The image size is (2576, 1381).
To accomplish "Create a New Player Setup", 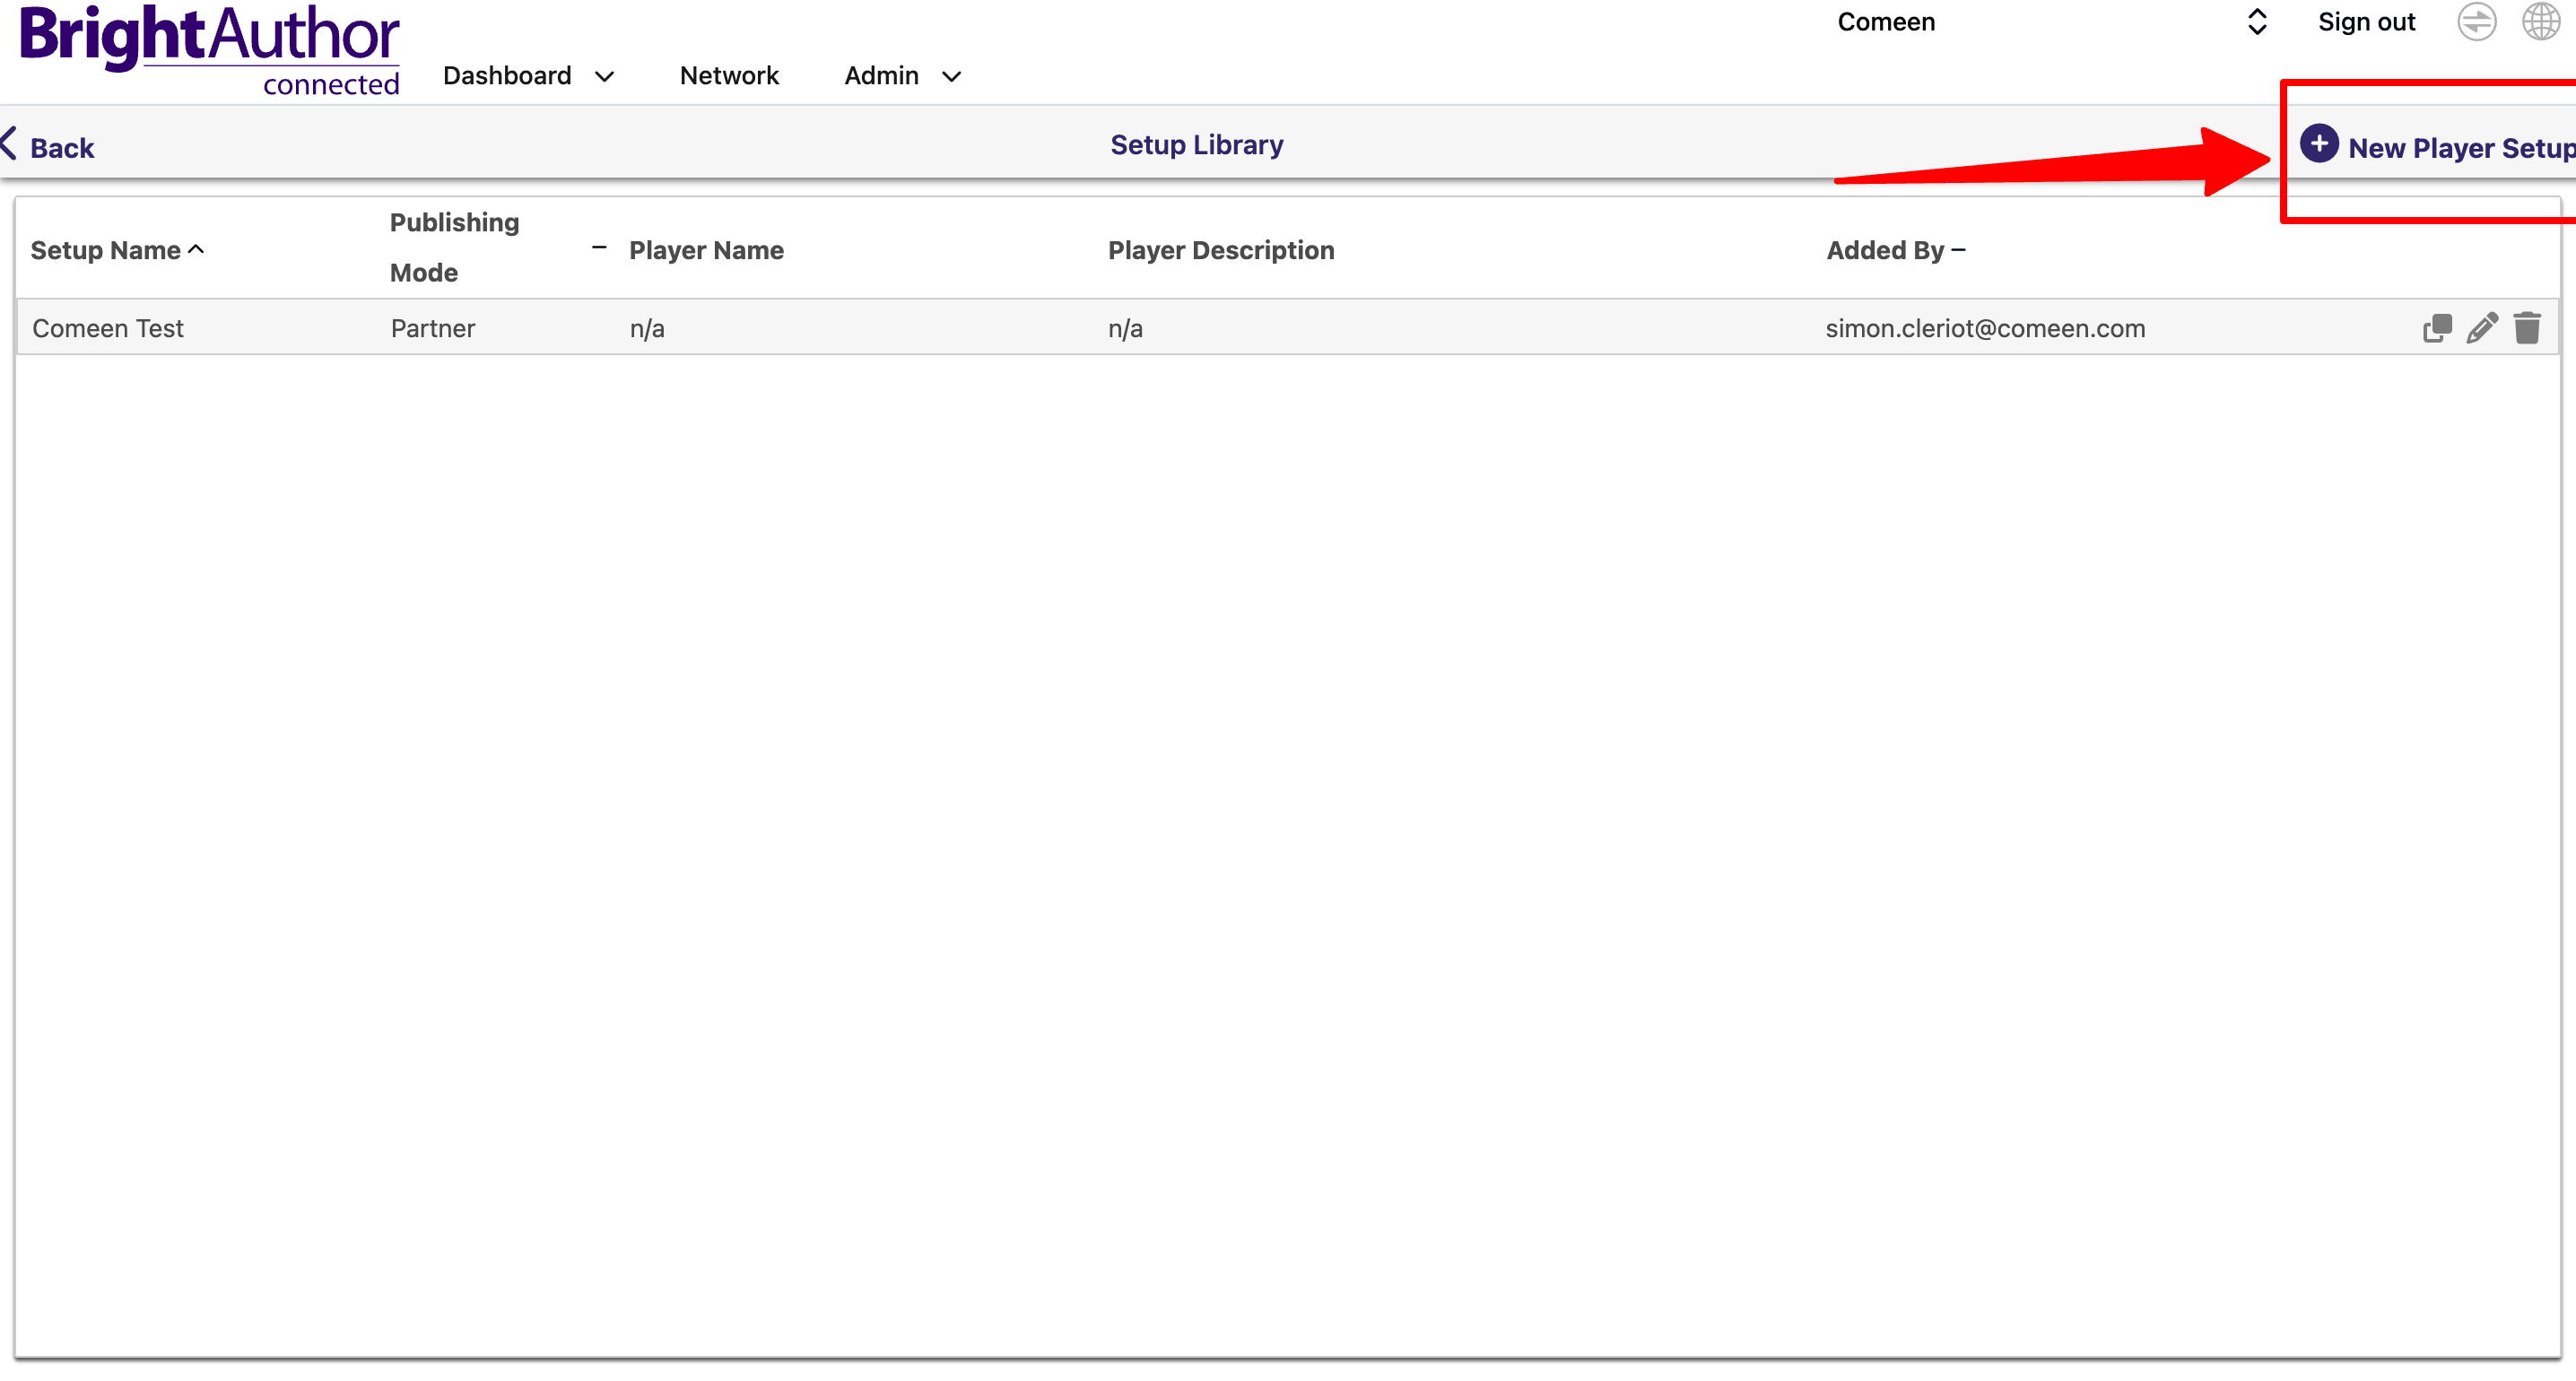I will tap(2437, 146).
